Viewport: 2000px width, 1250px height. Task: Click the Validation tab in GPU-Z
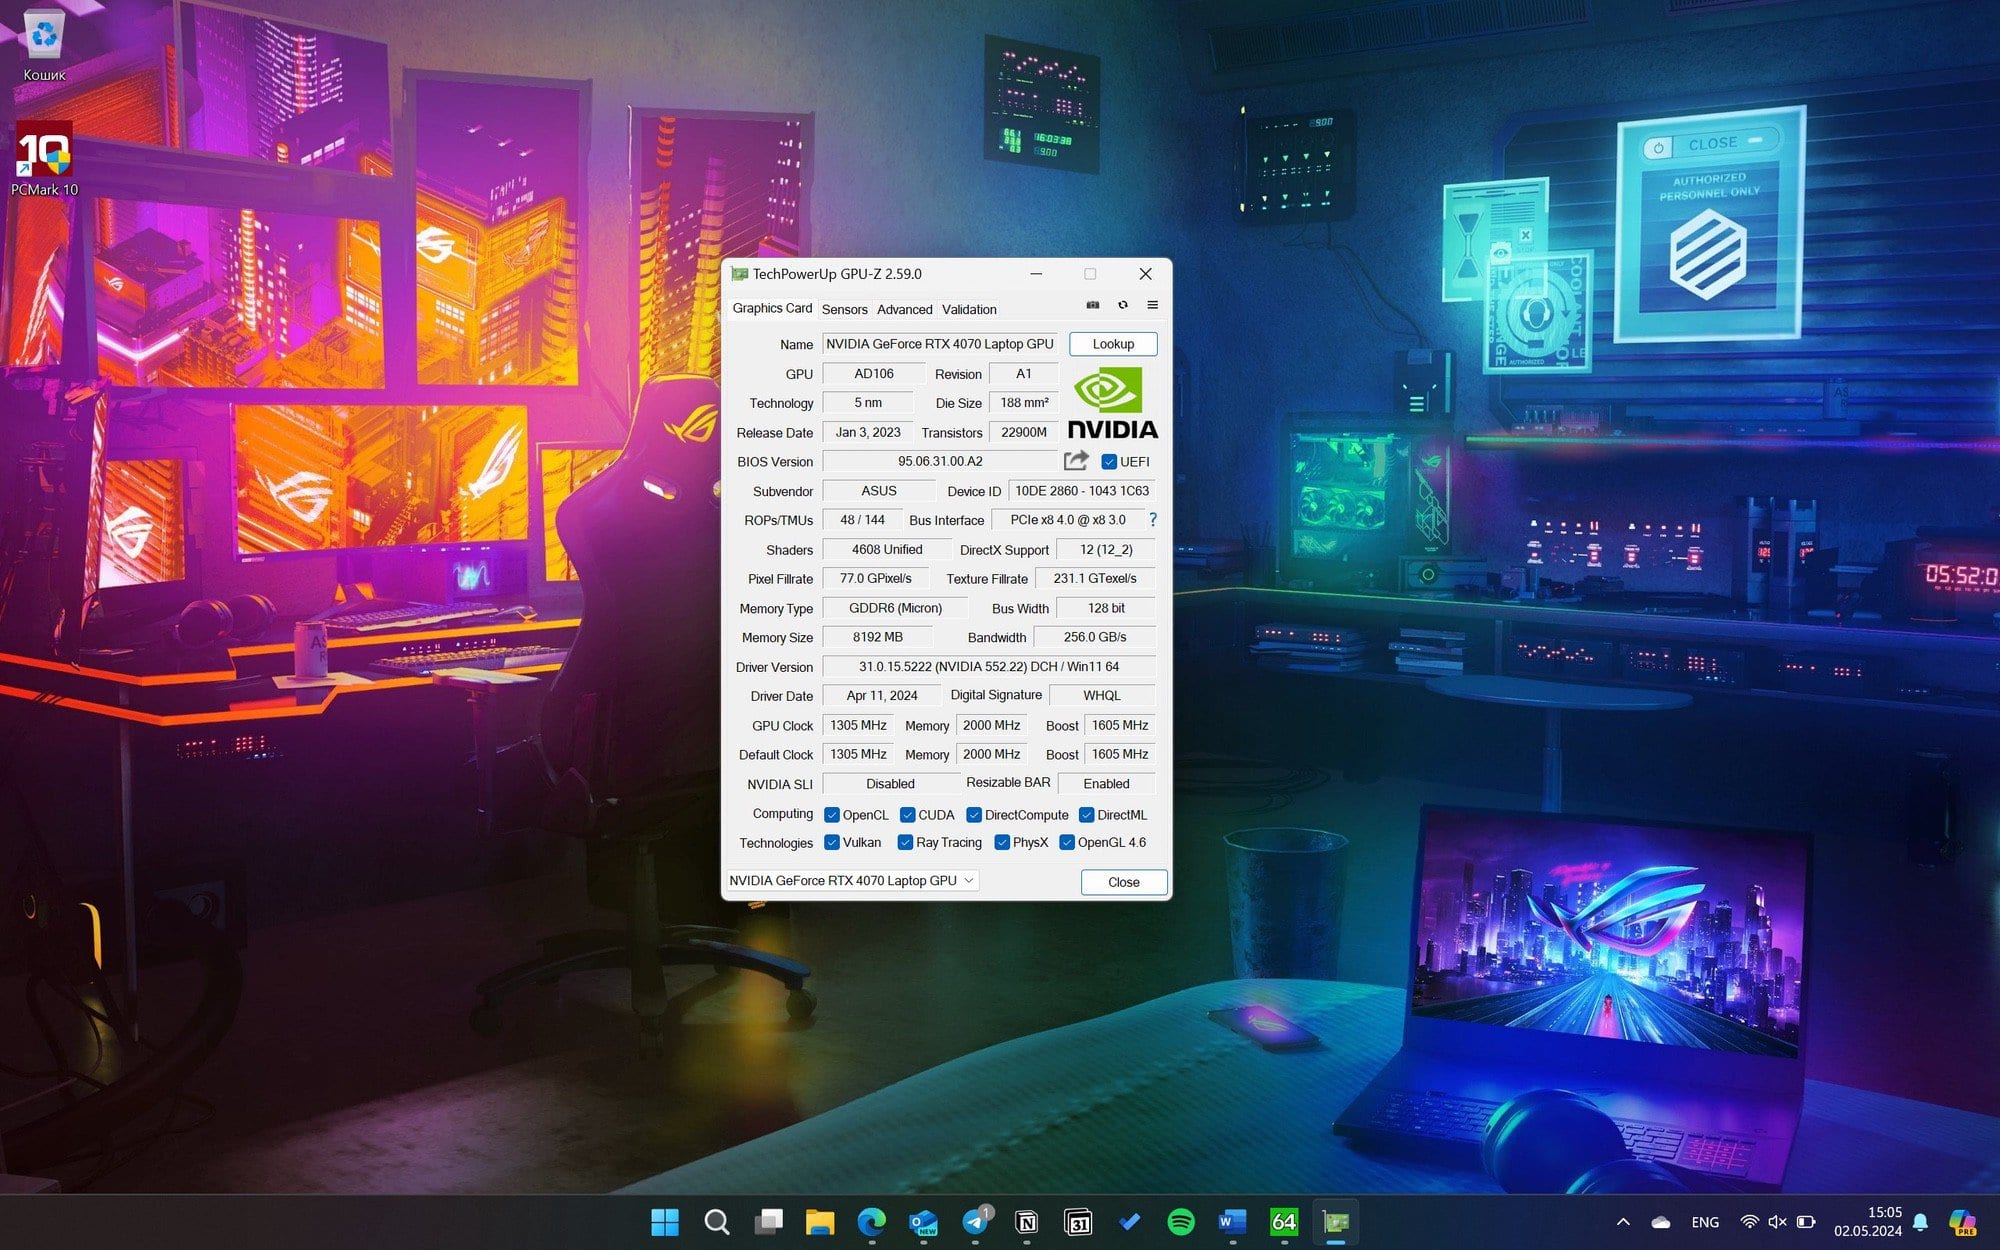click(968, 308)
